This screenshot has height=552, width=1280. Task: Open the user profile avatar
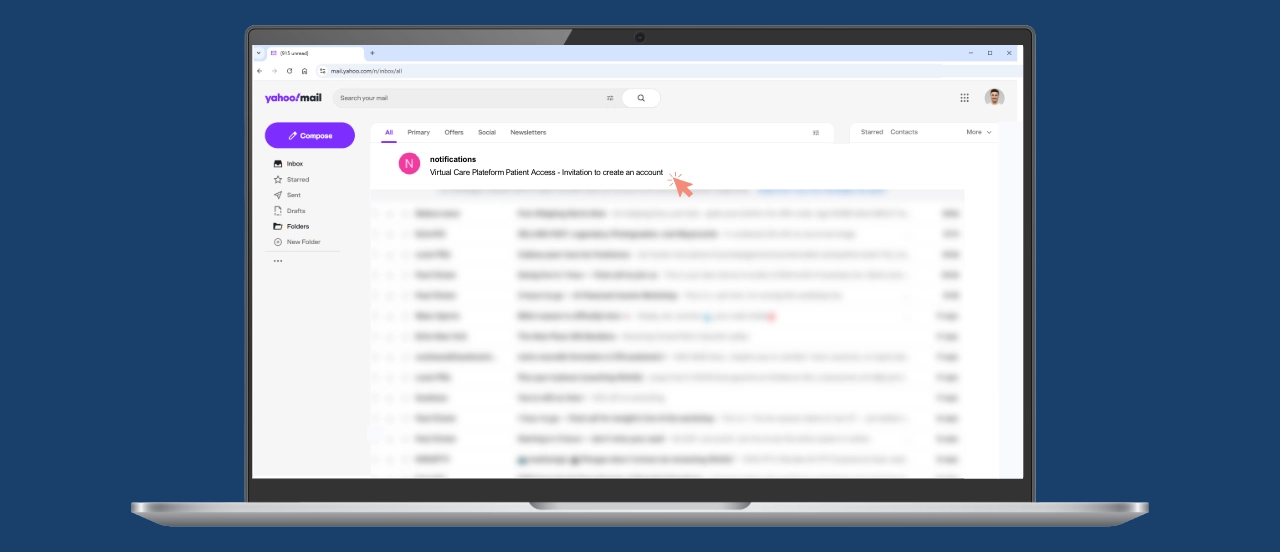coord(994,97)
